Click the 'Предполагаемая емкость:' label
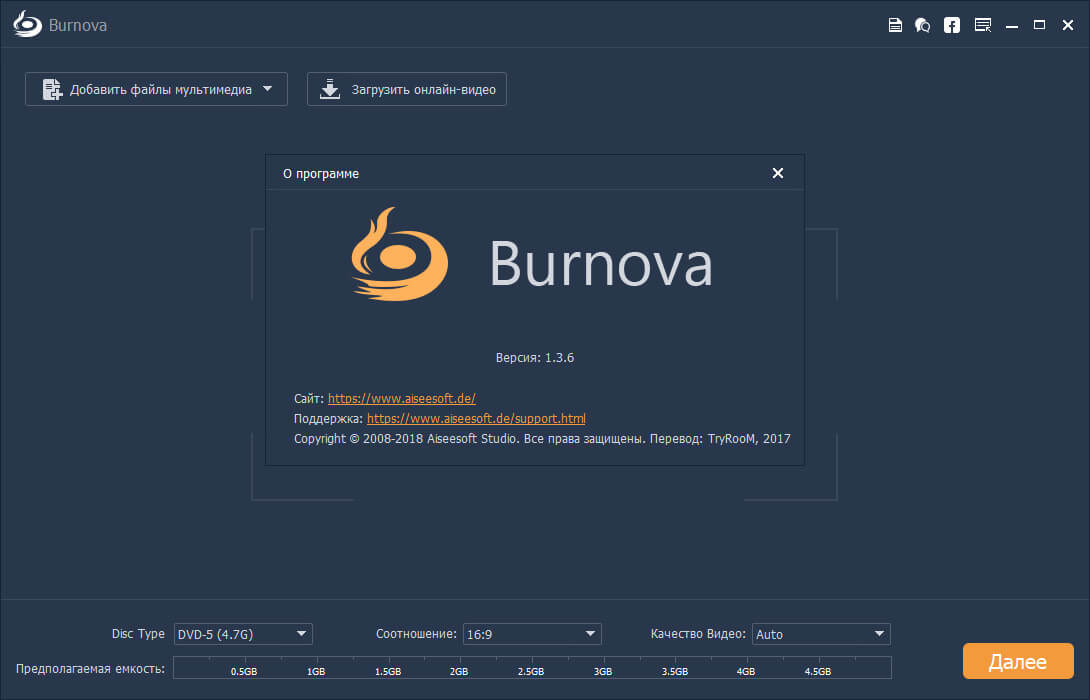The image size is (1090, 700). click(90, 669)
